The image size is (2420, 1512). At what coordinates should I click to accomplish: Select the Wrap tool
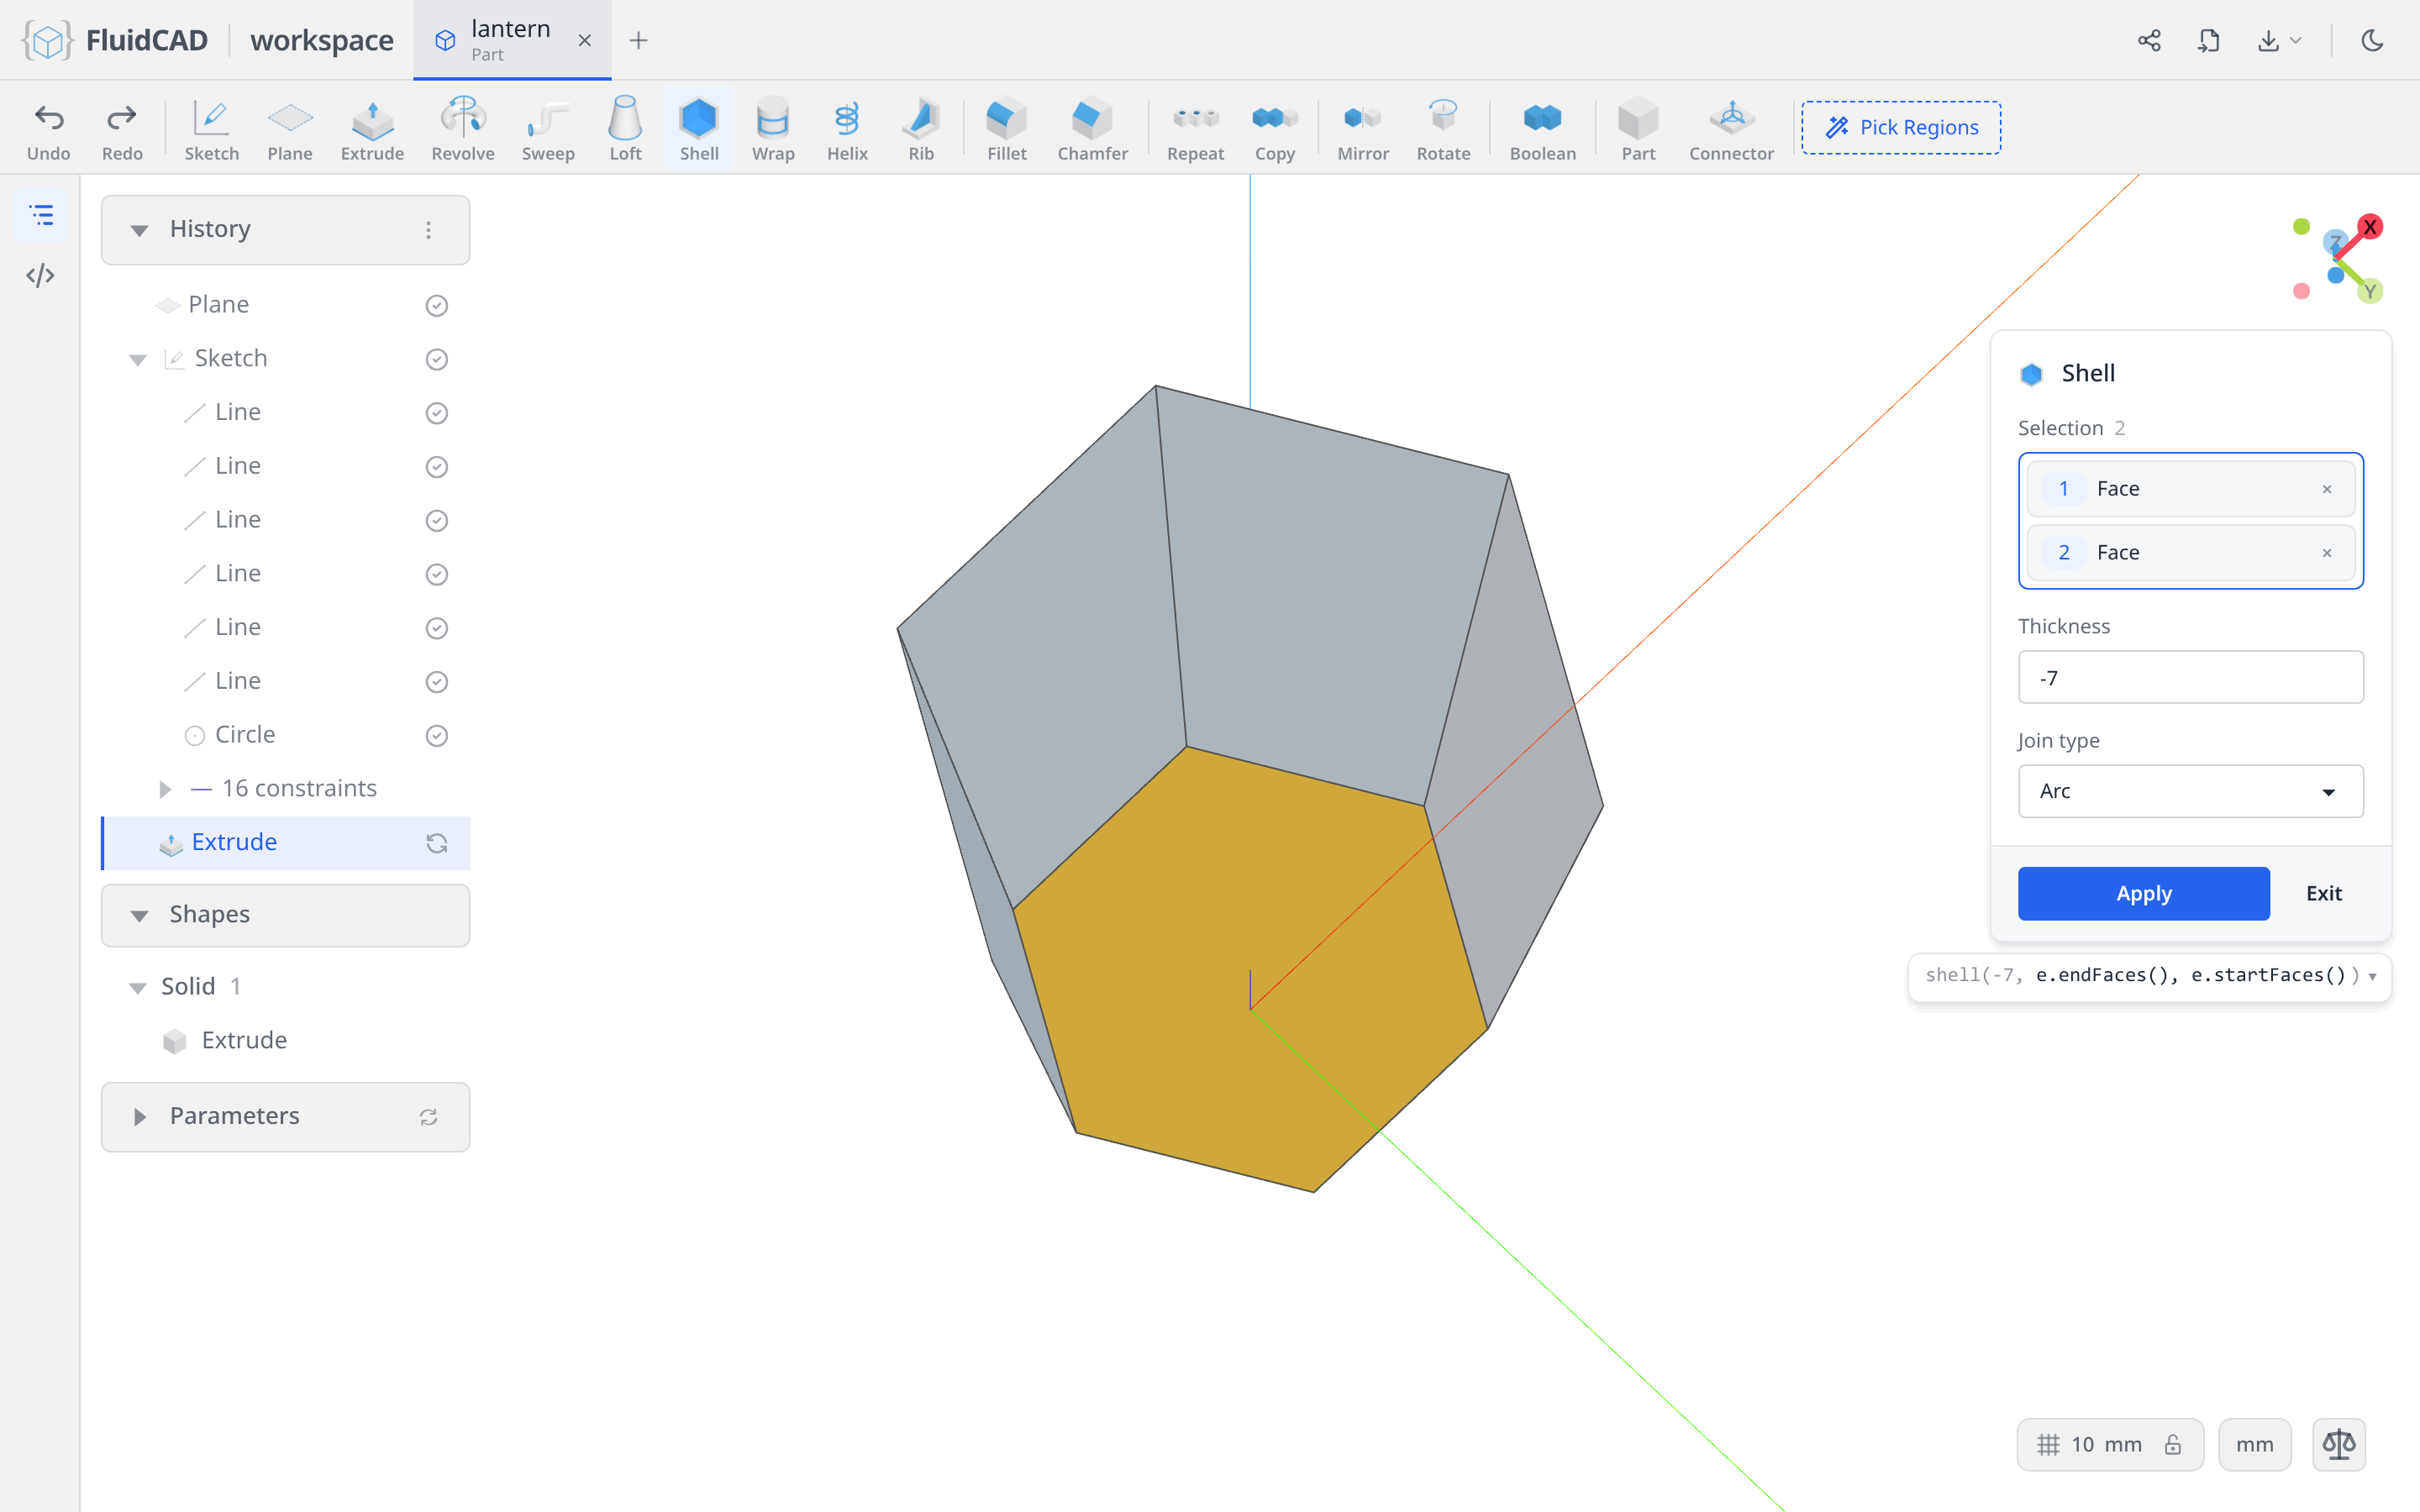[773, 130]
